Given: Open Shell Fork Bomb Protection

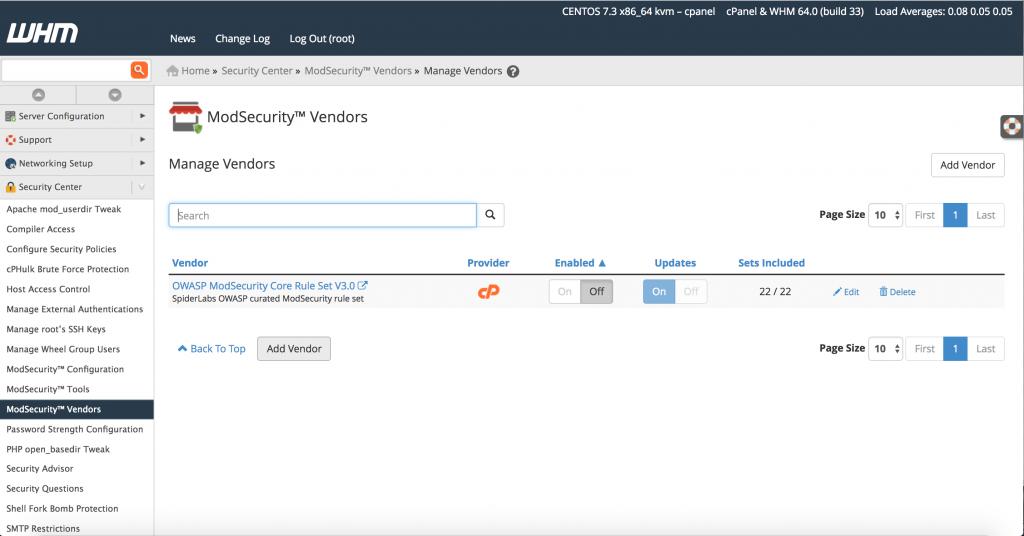Looking at the screenshot, I should pyautogui.click(x=62, y=509).
